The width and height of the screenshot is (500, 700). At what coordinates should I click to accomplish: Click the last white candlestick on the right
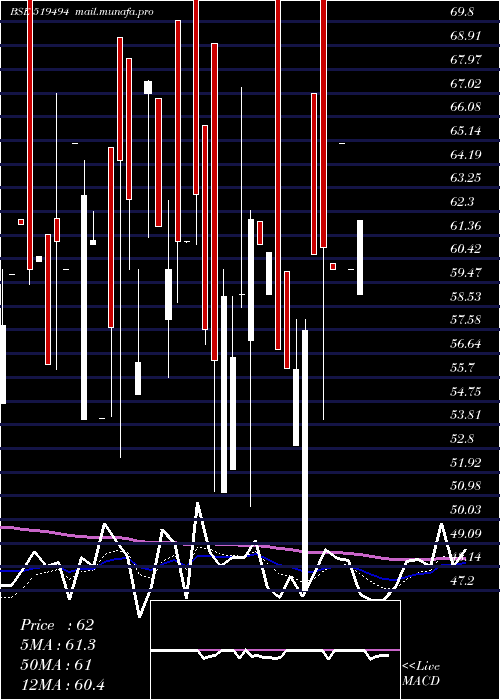coord(360,258)
